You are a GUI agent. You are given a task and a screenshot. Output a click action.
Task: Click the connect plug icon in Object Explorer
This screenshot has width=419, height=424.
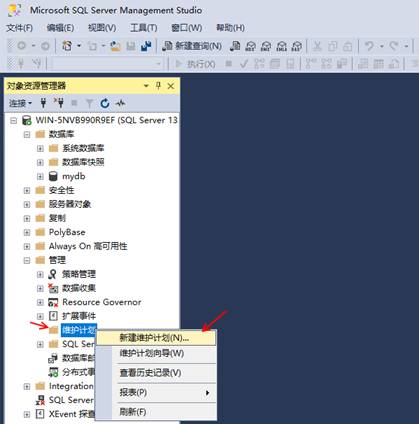click(x=43, y=103)
